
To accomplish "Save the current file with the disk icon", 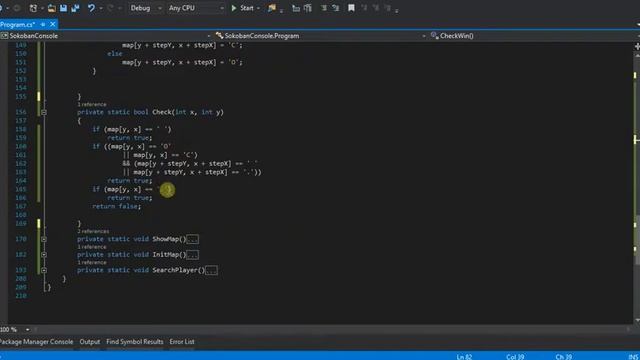I will [63, 8].
